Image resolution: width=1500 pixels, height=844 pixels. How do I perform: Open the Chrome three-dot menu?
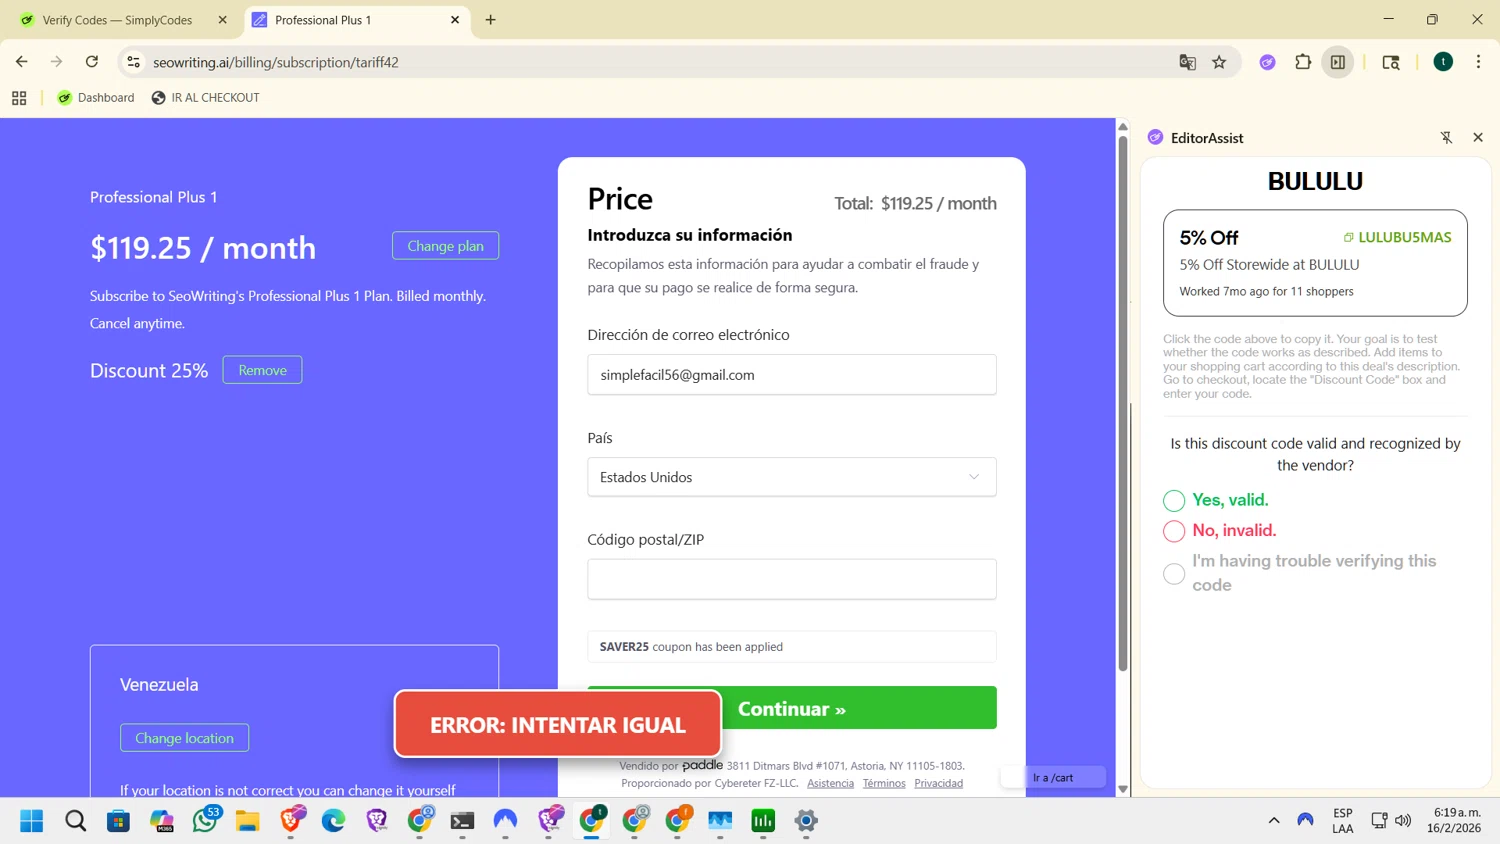click(1478, 62)
